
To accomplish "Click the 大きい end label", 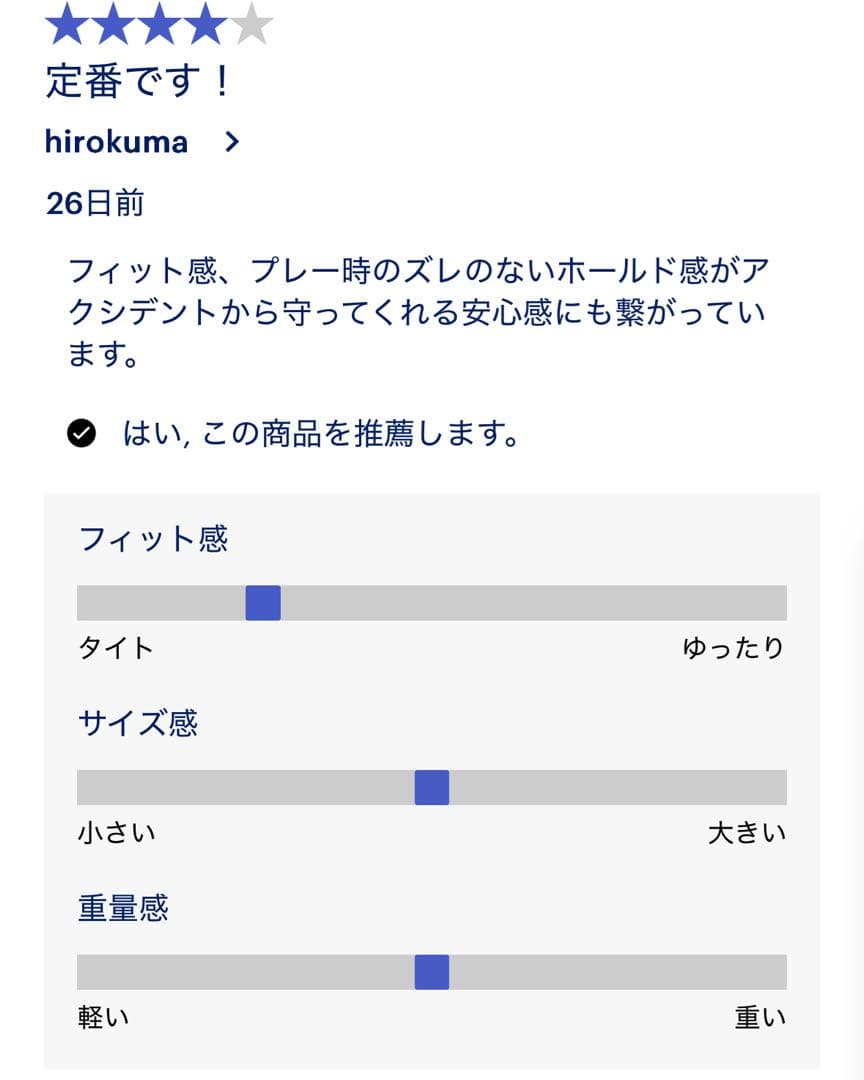I will coord(747,833).
